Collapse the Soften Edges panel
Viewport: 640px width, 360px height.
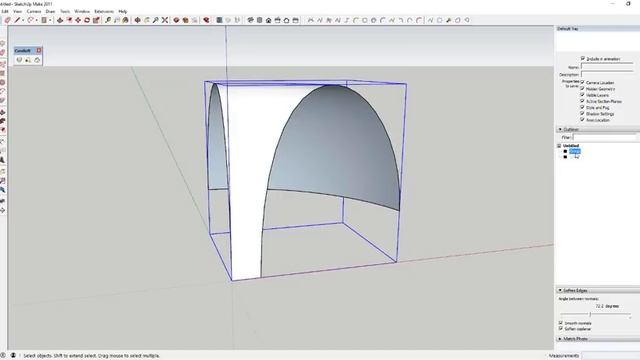coord(560,290)
